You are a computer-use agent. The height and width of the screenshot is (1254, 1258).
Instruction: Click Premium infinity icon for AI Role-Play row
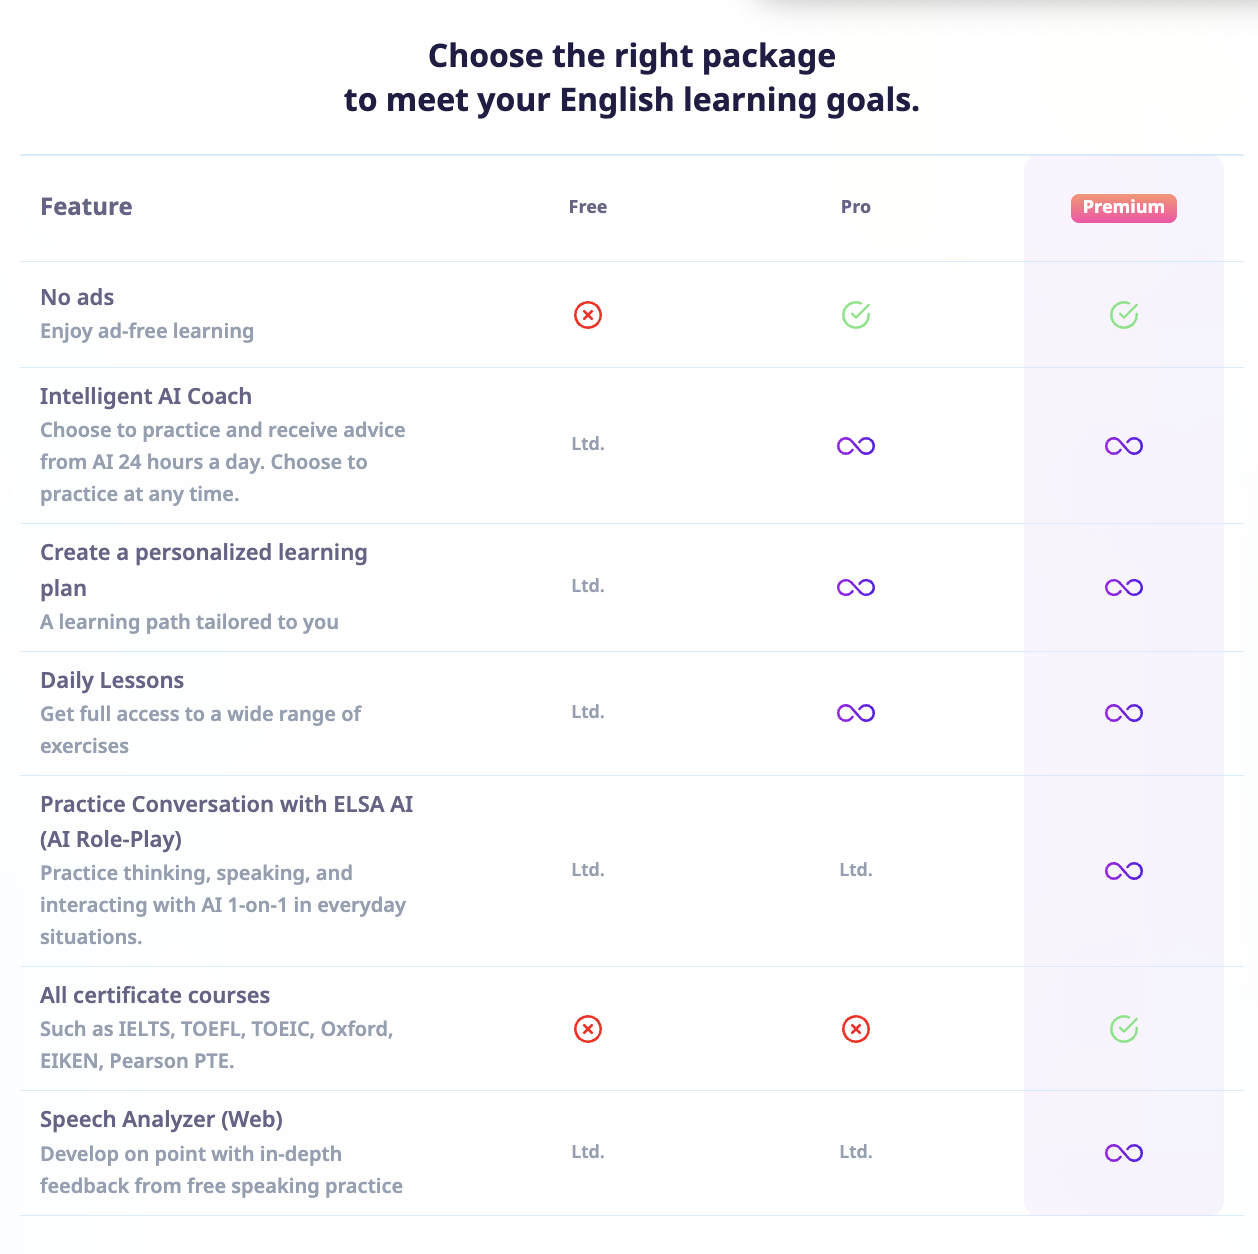tap(1124, 871)
